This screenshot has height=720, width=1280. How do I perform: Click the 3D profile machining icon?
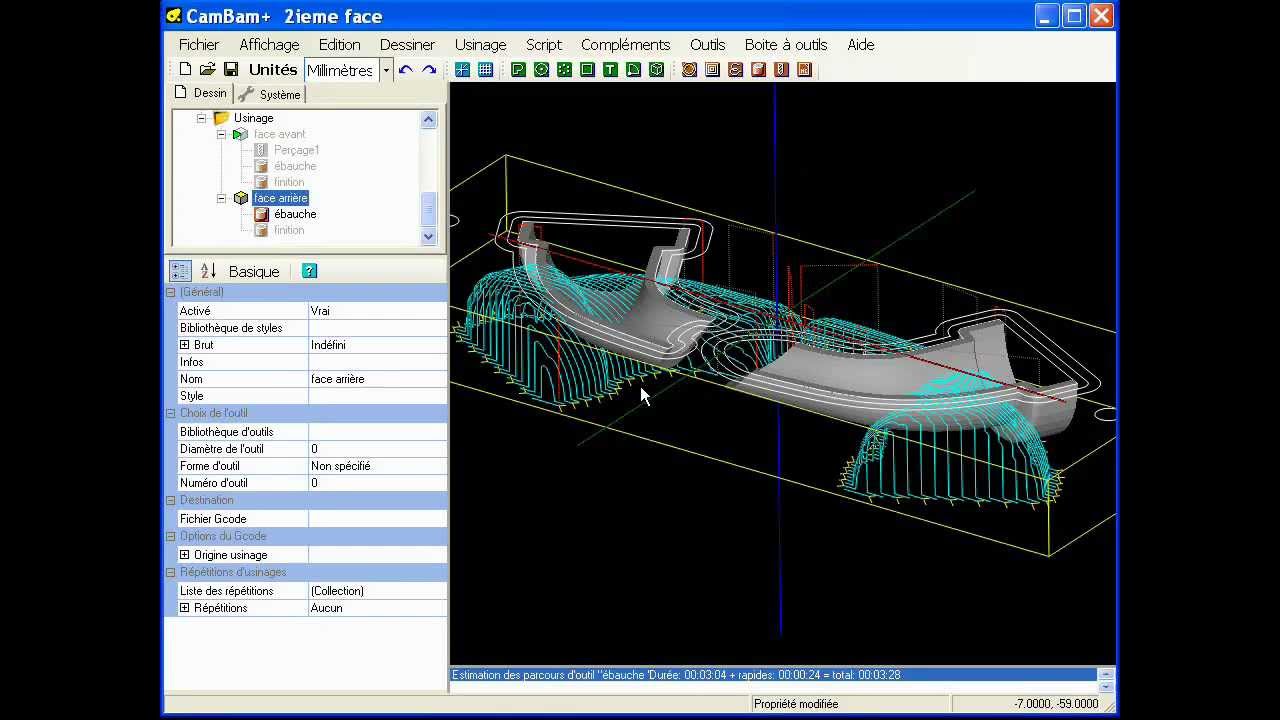click(x=758, y=69)
